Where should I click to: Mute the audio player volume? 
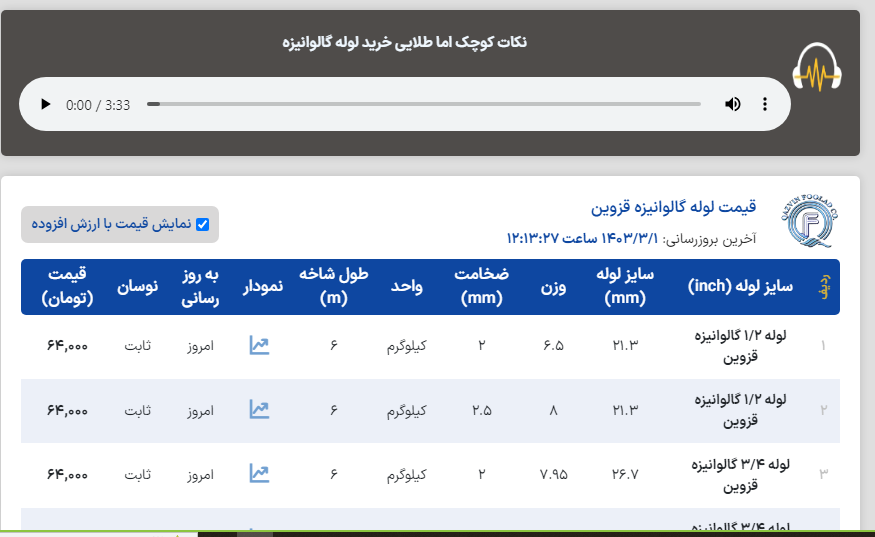tap(733, 104)
